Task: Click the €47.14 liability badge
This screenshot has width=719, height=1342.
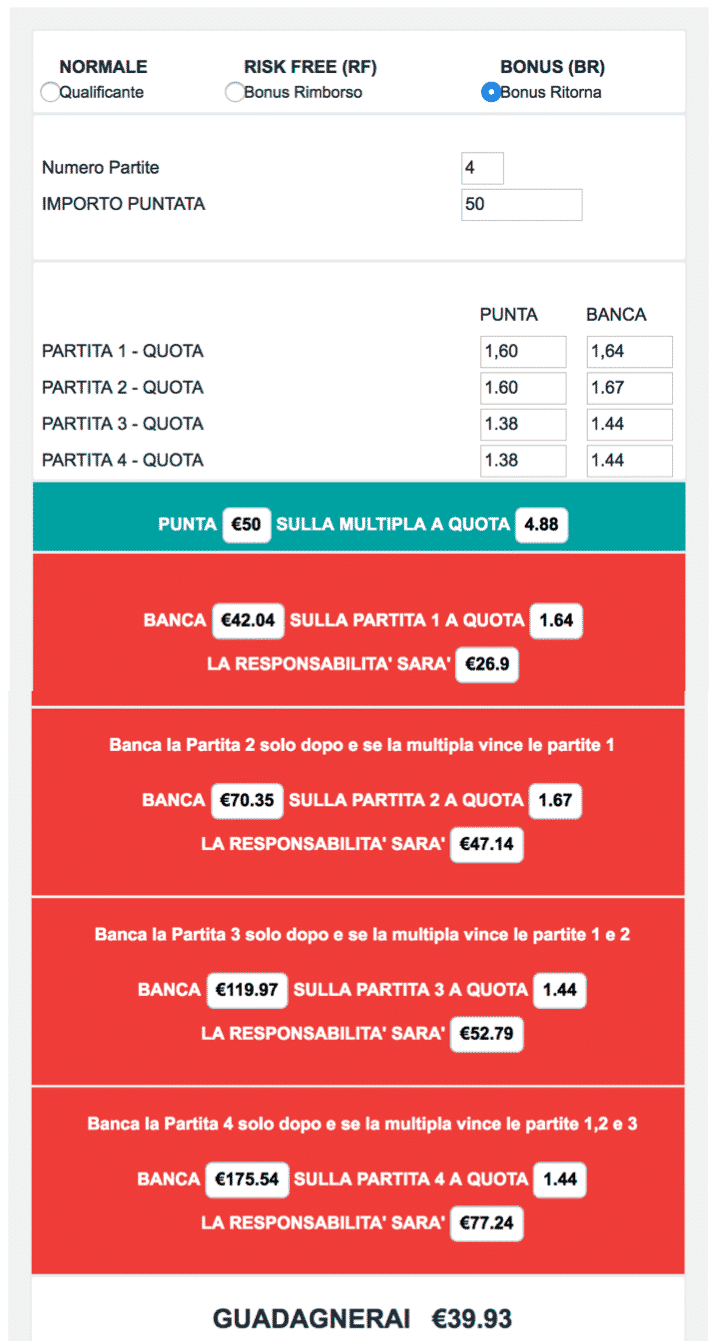Action: coord(486,844)
